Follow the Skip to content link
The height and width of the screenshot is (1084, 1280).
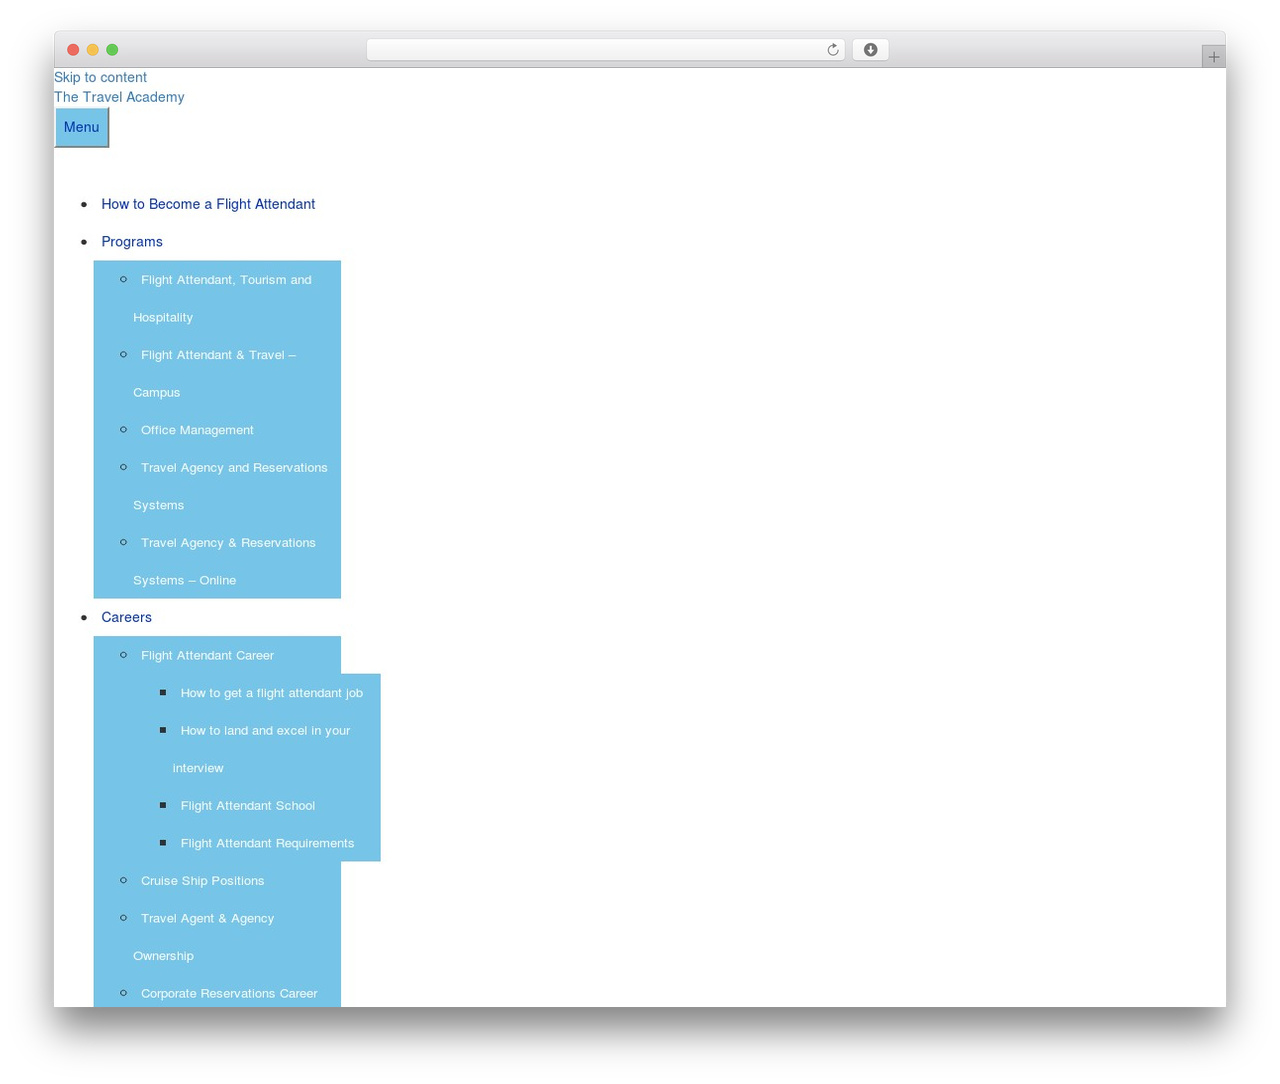tap(100, 77)
